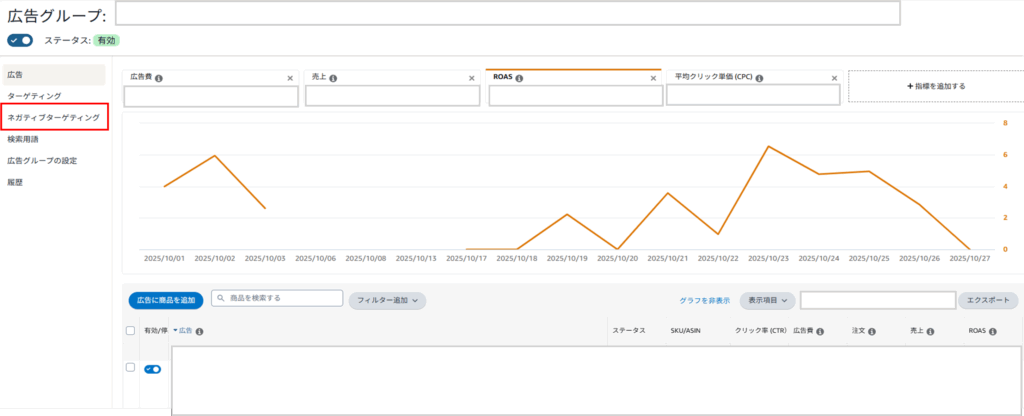Image resolution: width=1024 pixels, height=416 pixels.
Task: Click the info icon in 注文 column header
Action: coord(872,330)
